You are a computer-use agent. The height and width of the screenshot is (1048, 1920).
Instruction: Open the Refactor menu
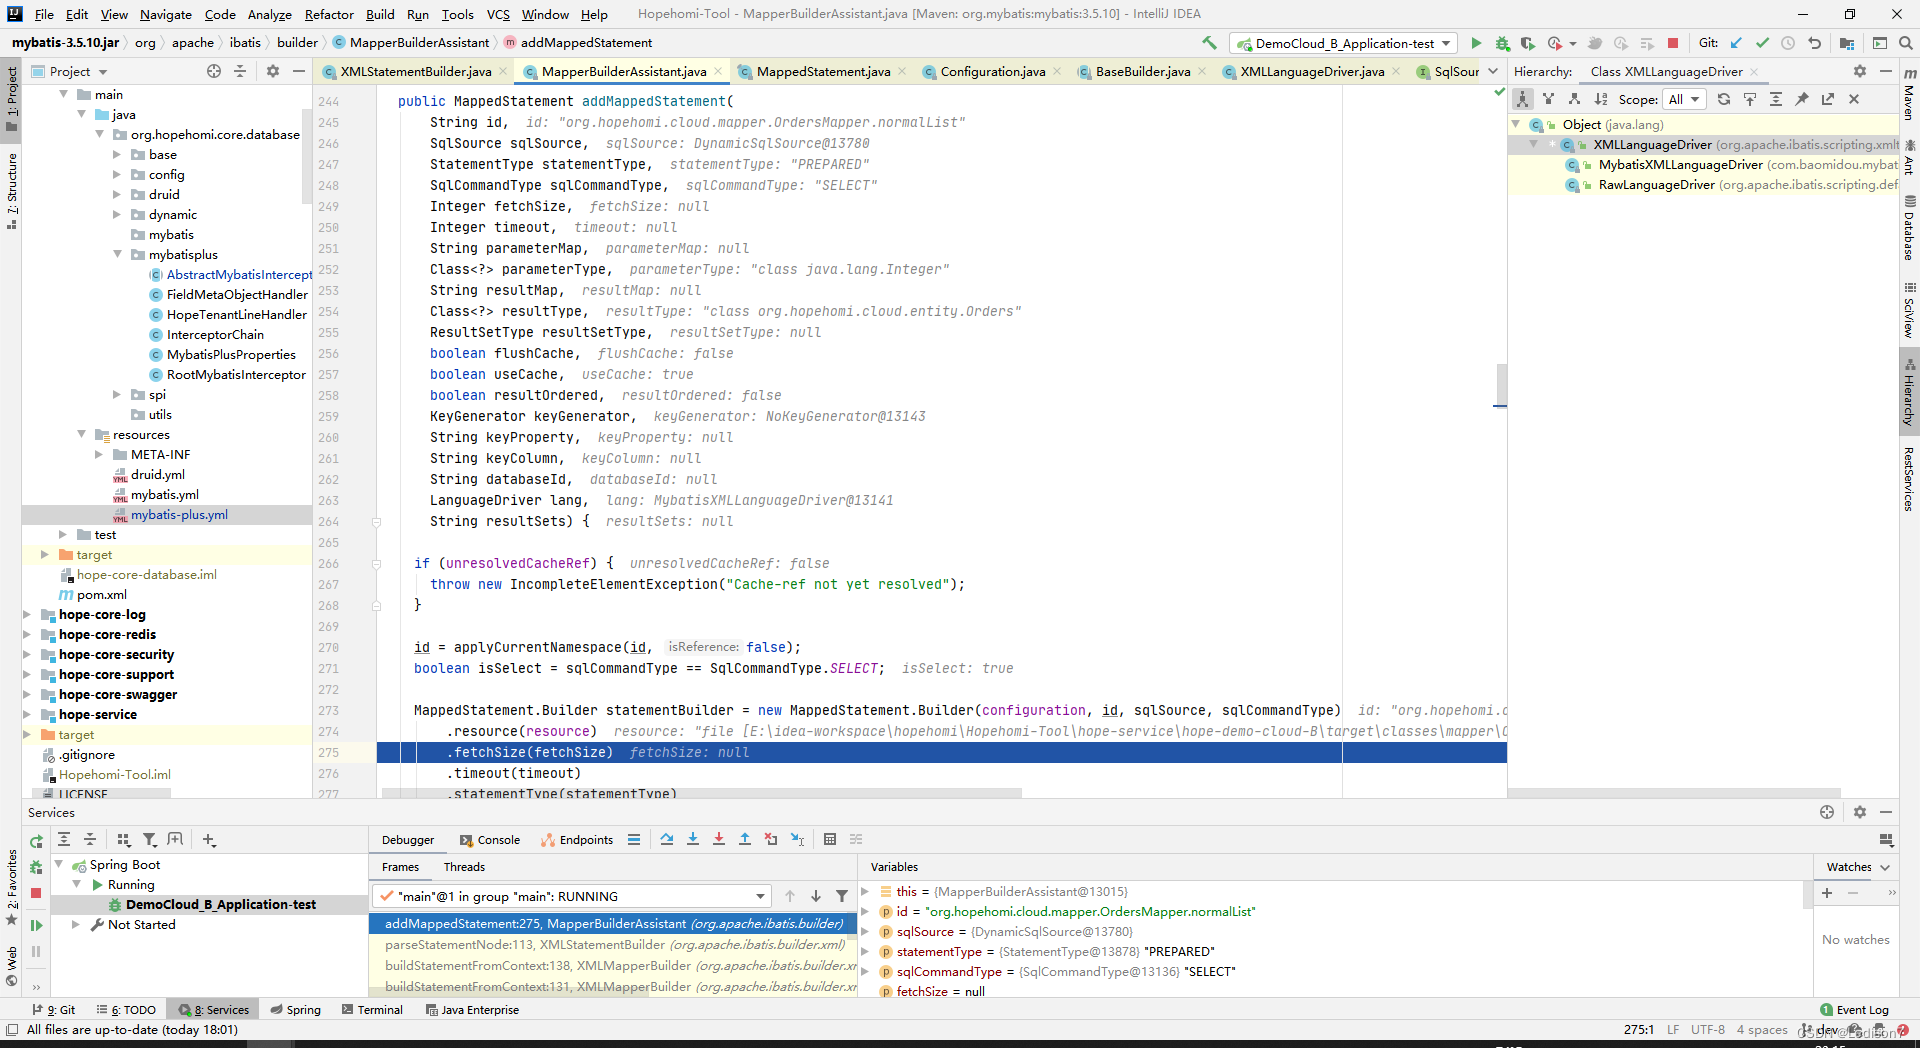click(329, 14)
